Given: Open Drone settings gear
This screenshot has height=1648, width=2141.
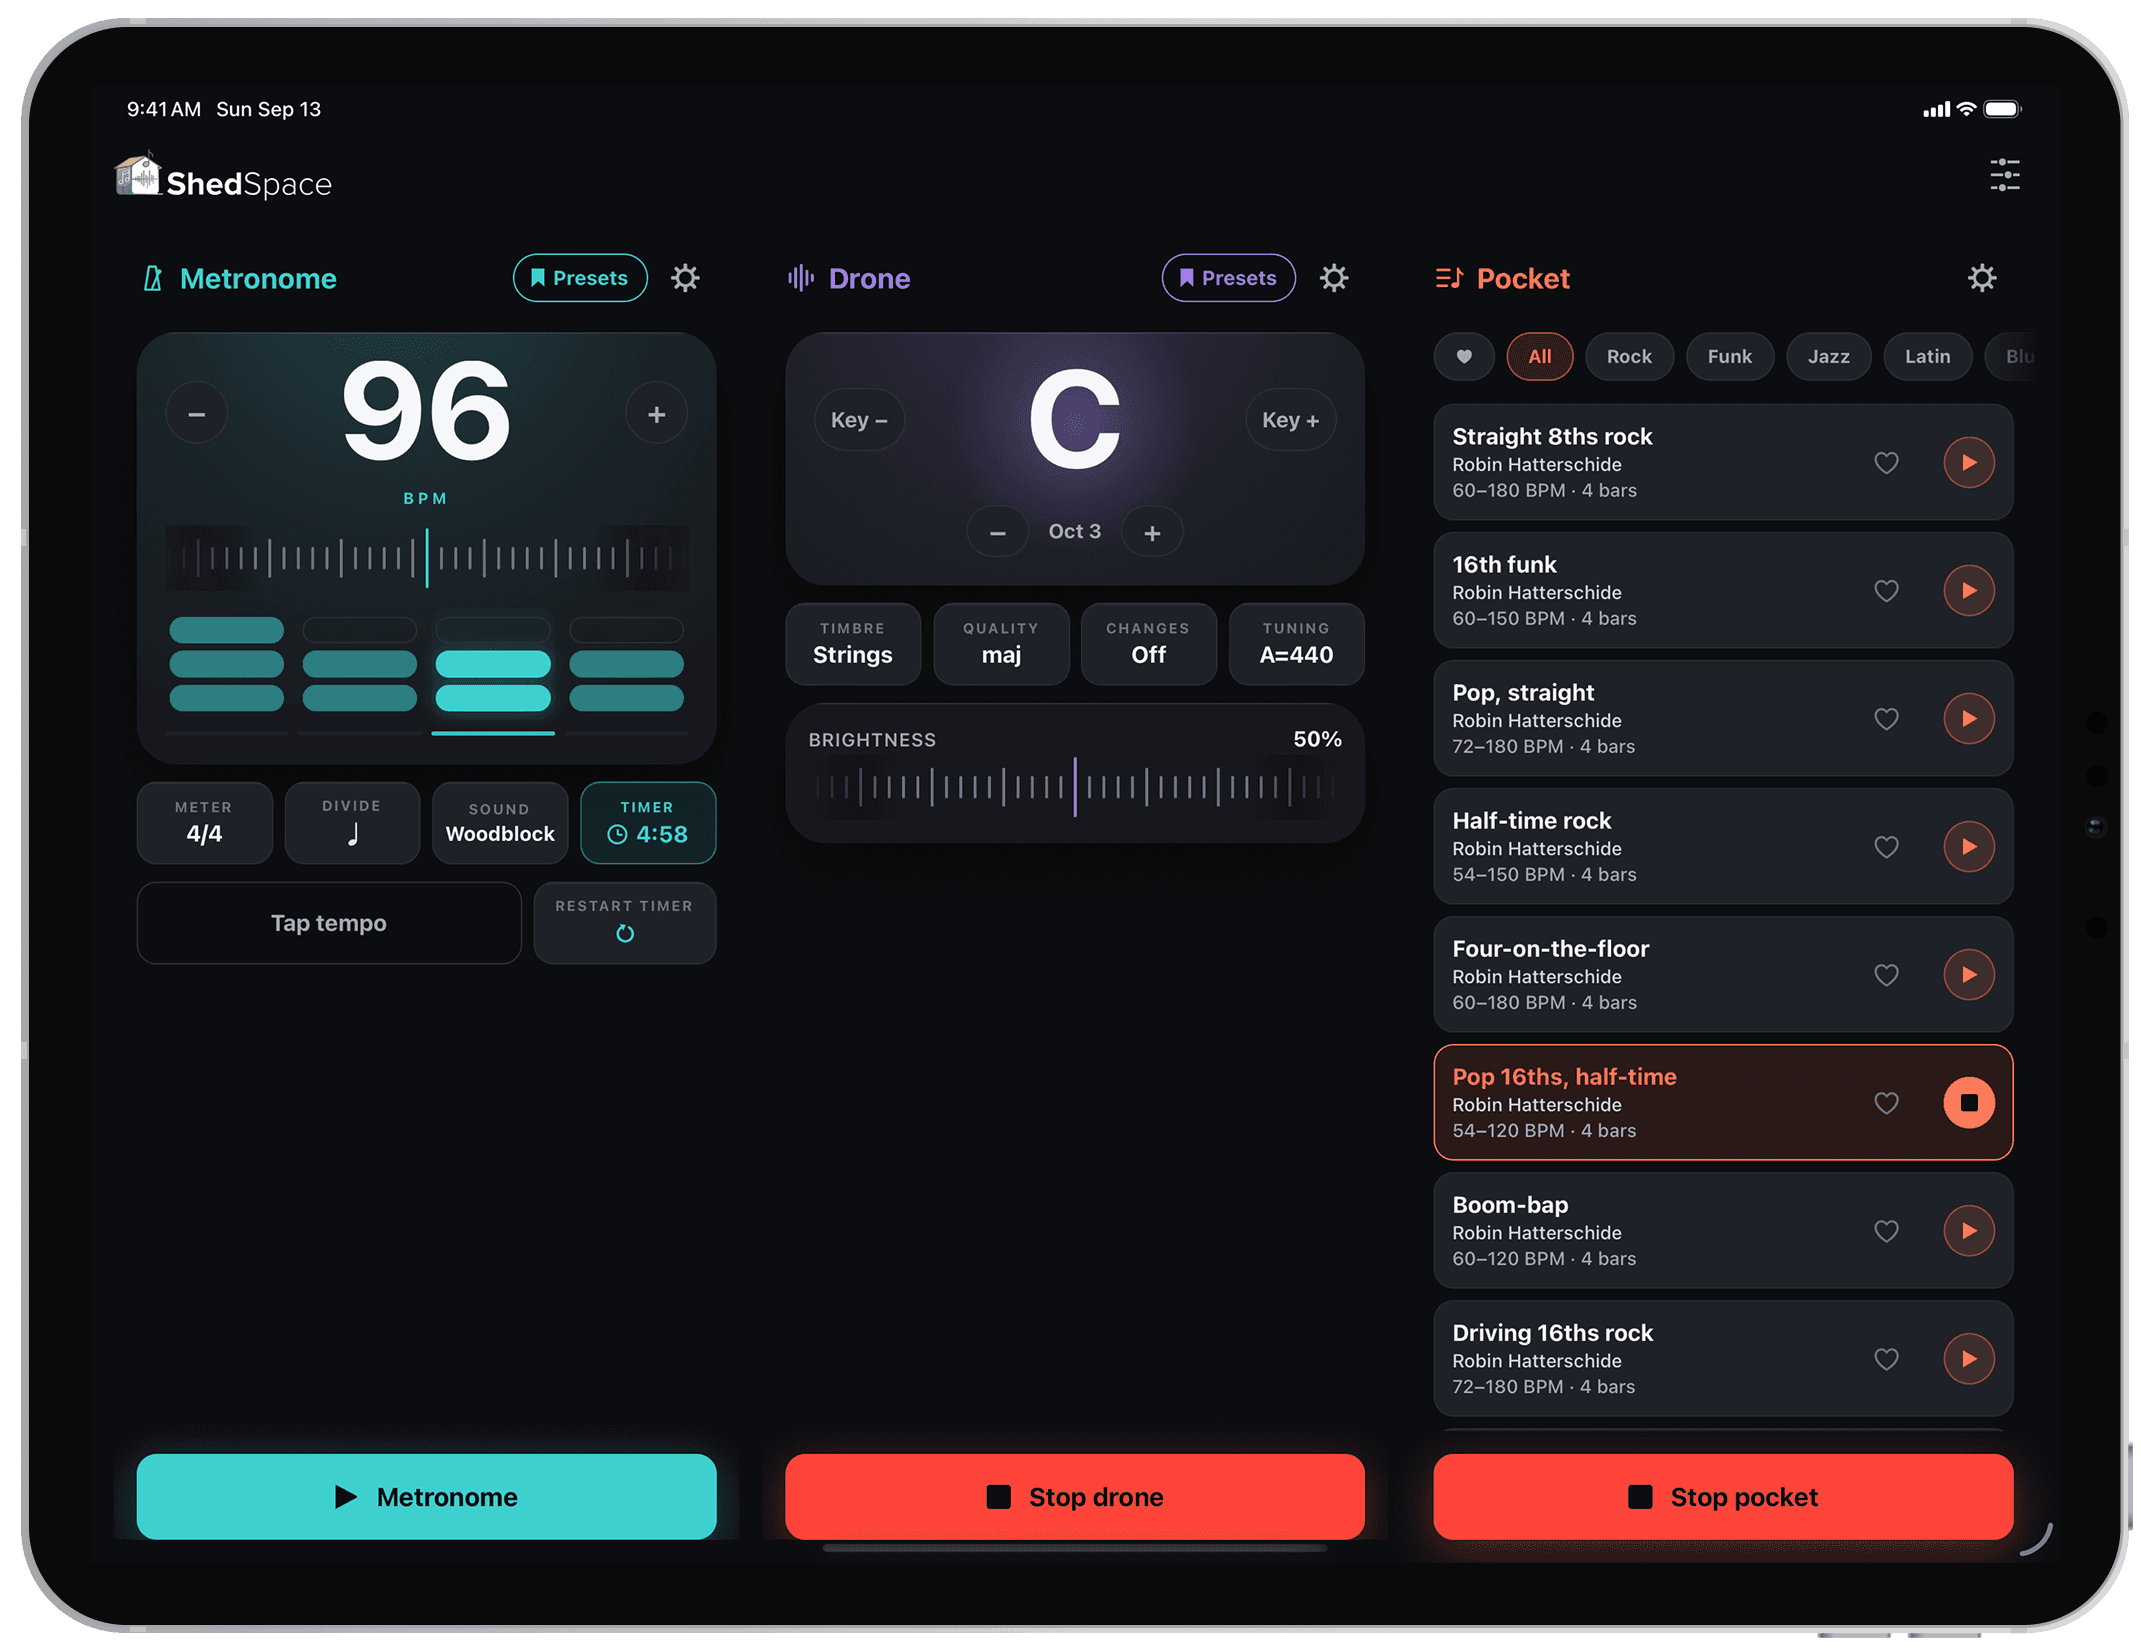Looking at the screenshot, I should tap(1334, 278).
